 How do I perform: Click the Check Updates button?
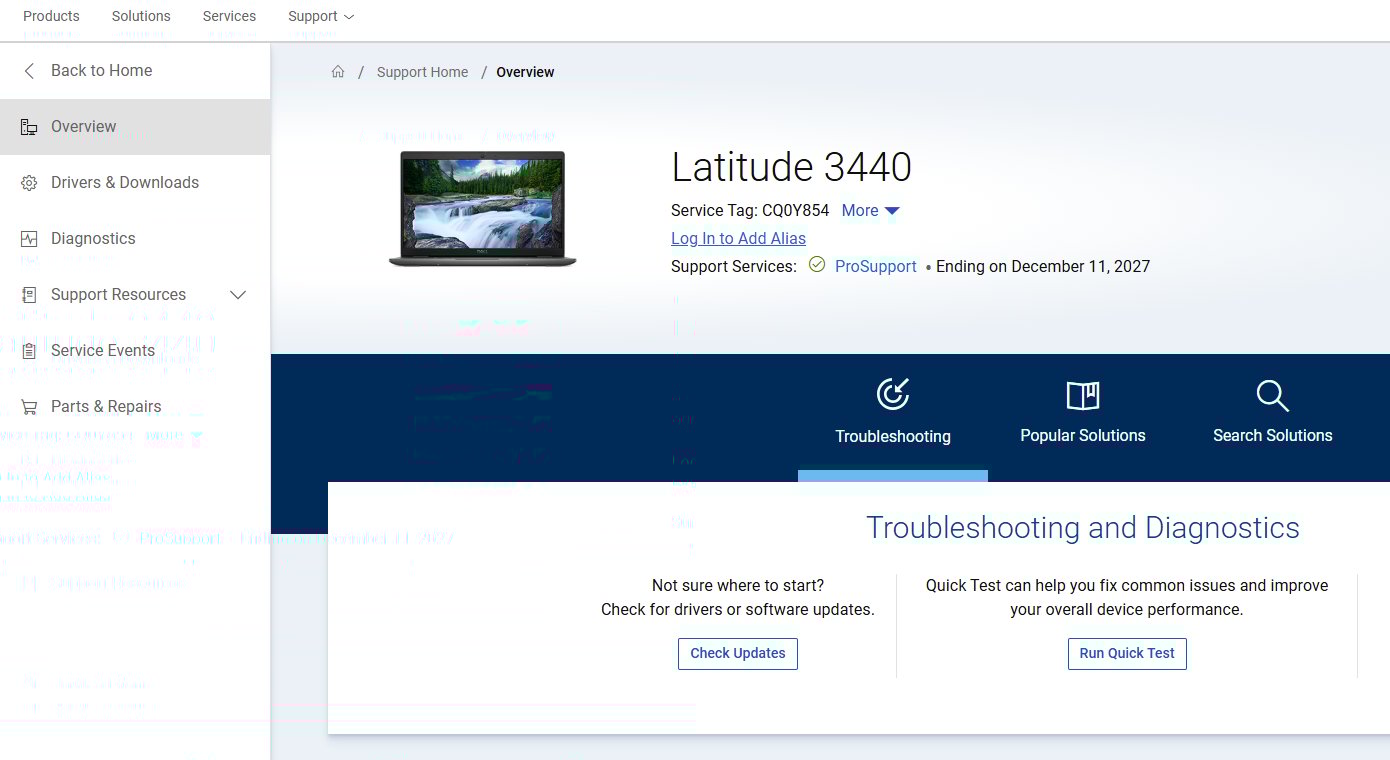tap(738, 653)
